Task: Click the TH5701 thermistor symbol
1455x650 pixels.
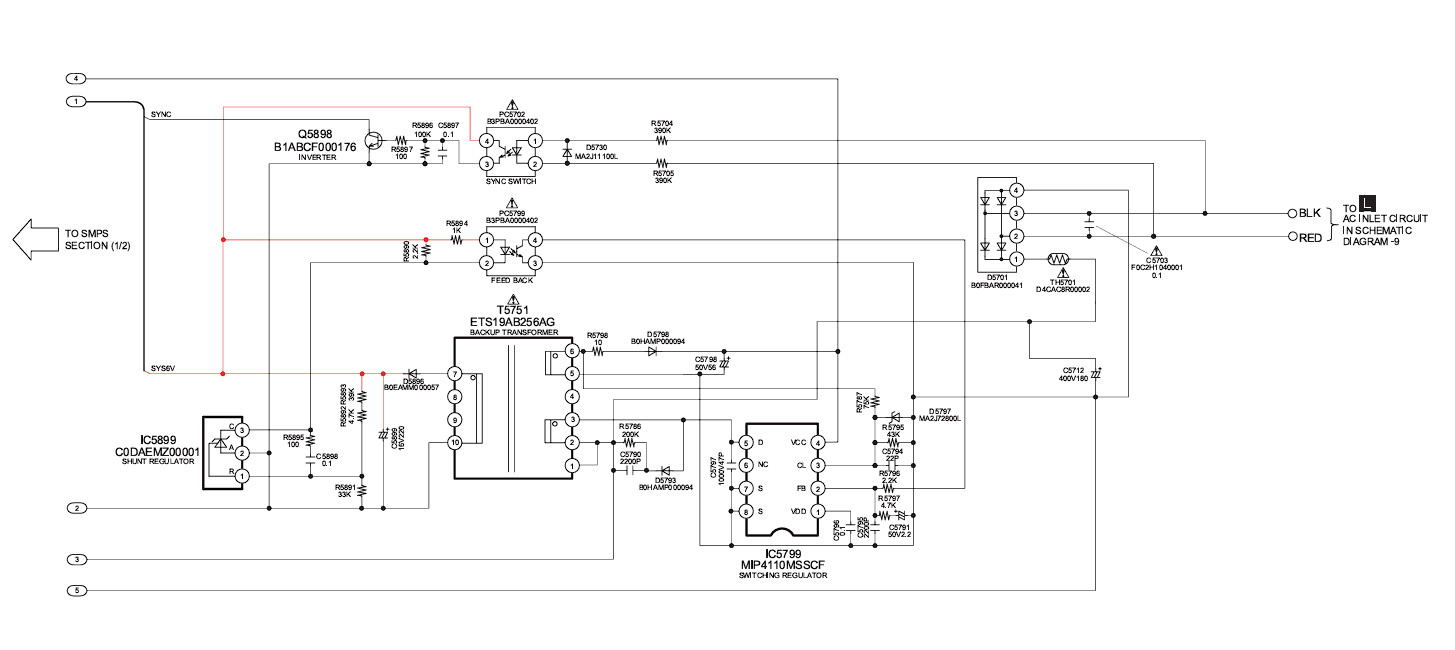Action: click(x=1060, y=260)
